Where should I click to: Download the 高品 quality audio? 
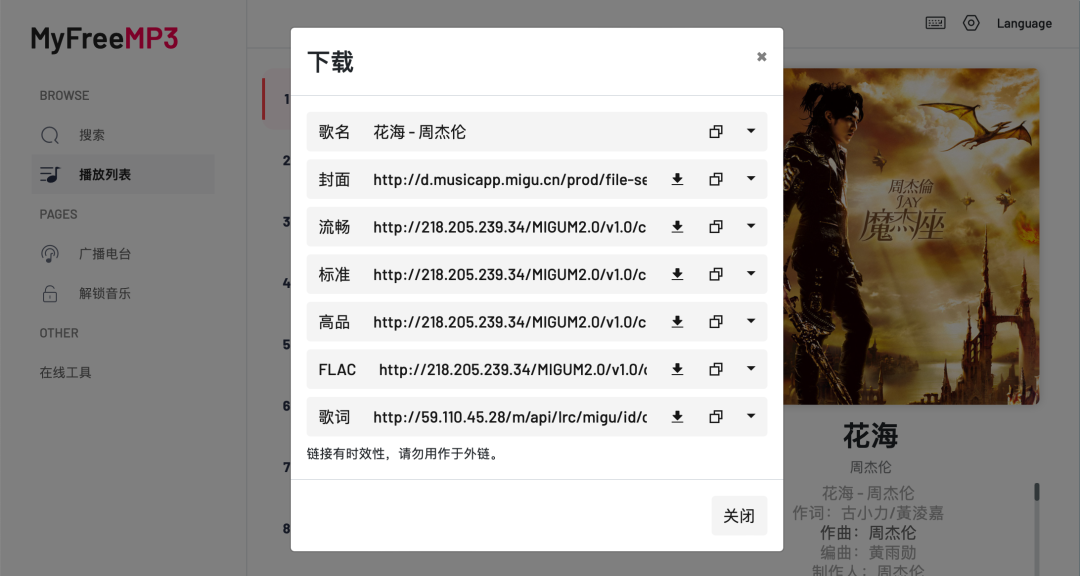[677, 322]
